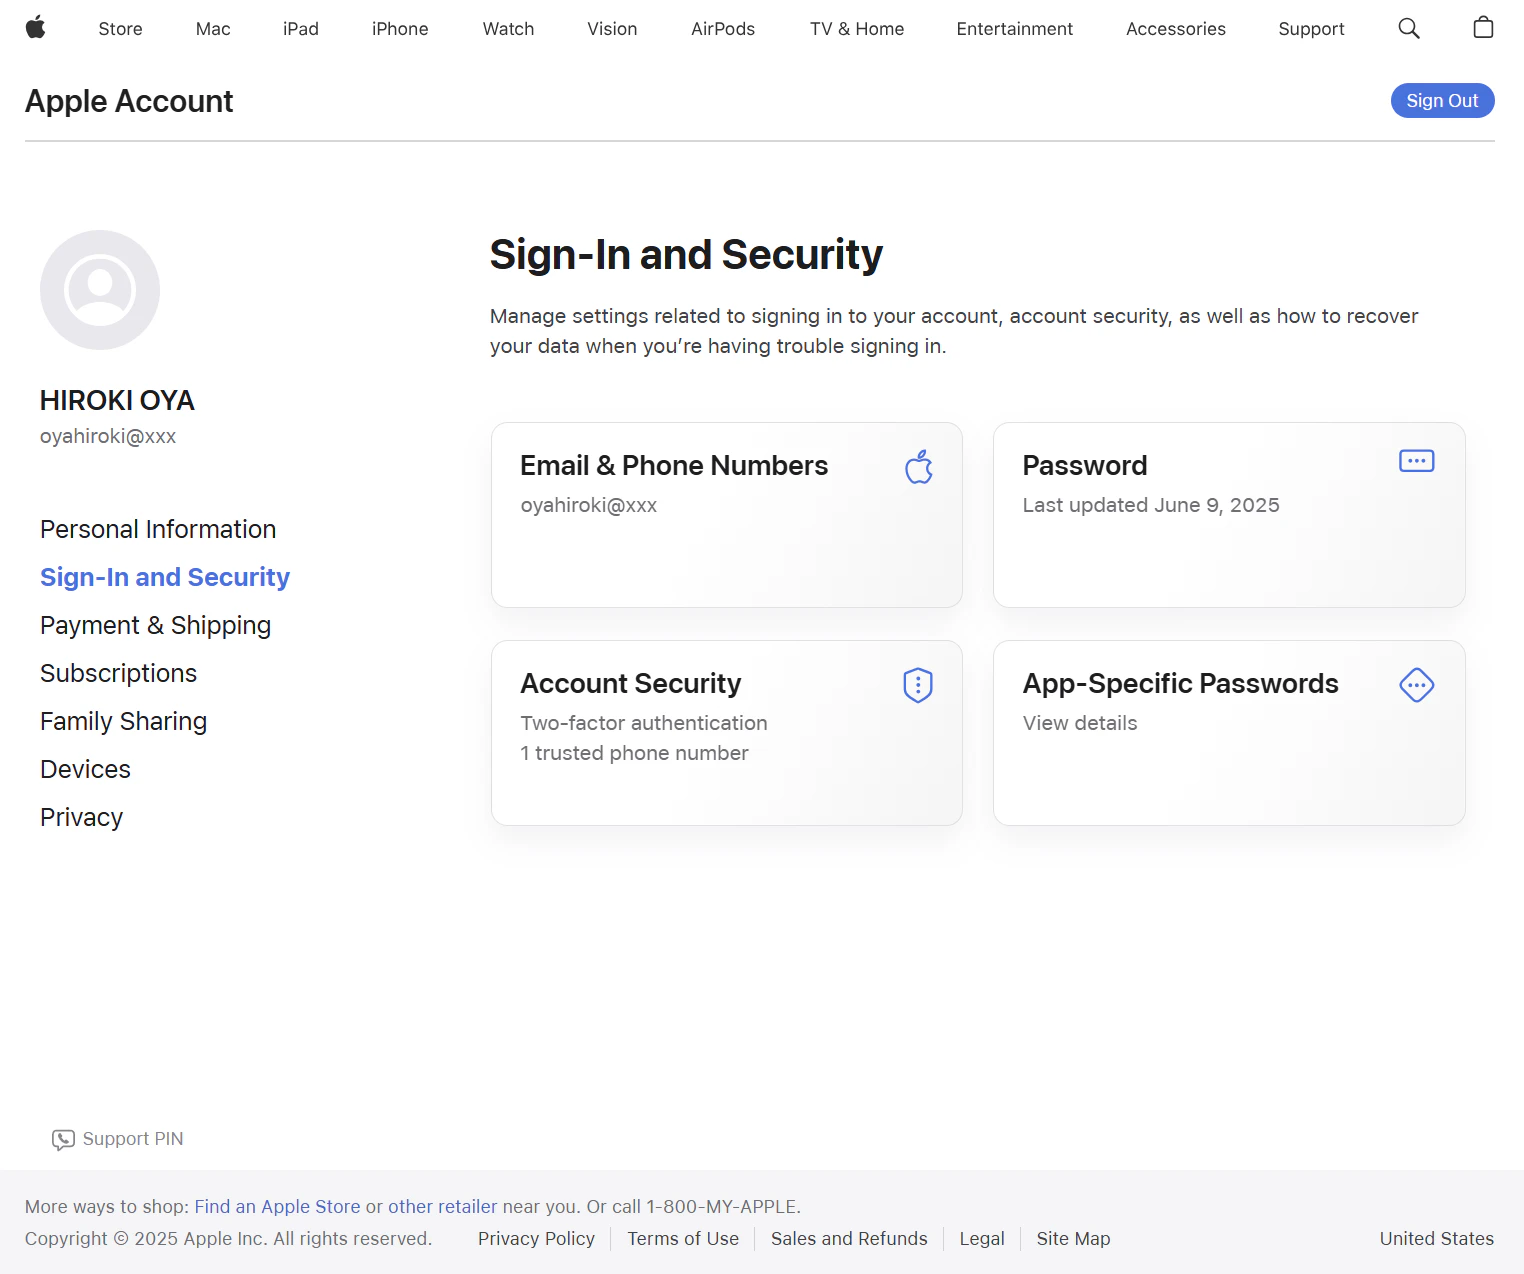Click the Support PIN chat icon
This screenshot has height=1274, width=1524.
click(x=63, y=1140)
